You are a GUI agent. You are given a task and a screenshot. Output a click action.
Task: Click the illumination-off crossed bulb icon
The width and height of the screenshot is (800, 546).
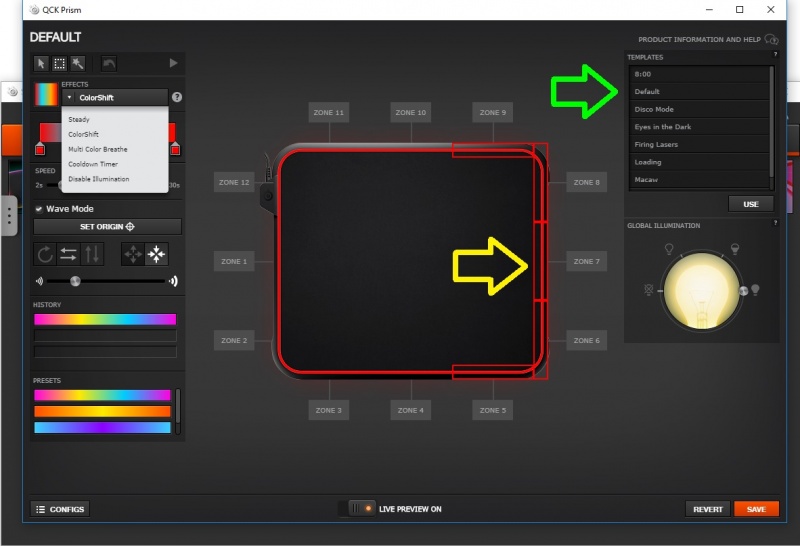[x=648, y=290]
